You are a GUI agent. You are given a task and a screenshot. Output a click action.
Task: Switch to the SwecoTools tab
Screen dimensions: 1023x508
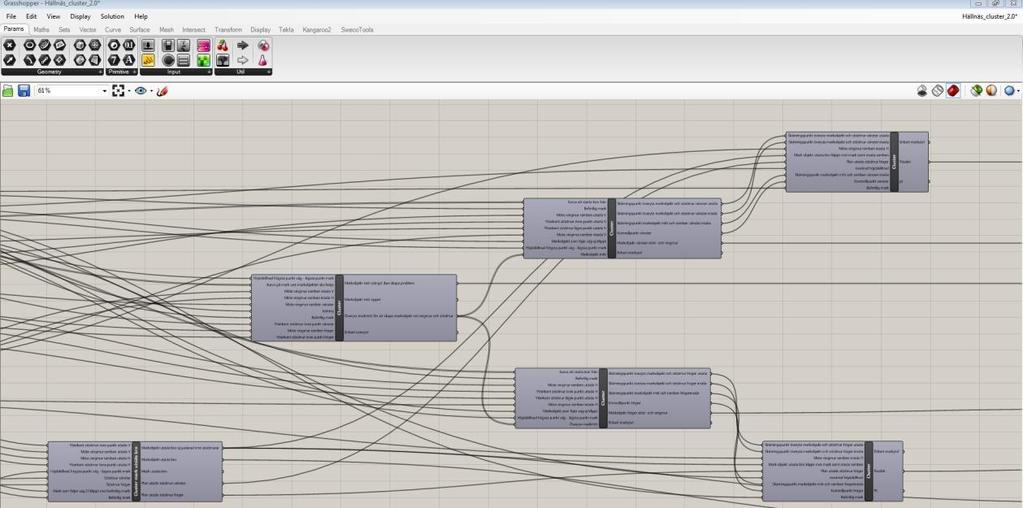pyautogui.click(x=357, y=30)
